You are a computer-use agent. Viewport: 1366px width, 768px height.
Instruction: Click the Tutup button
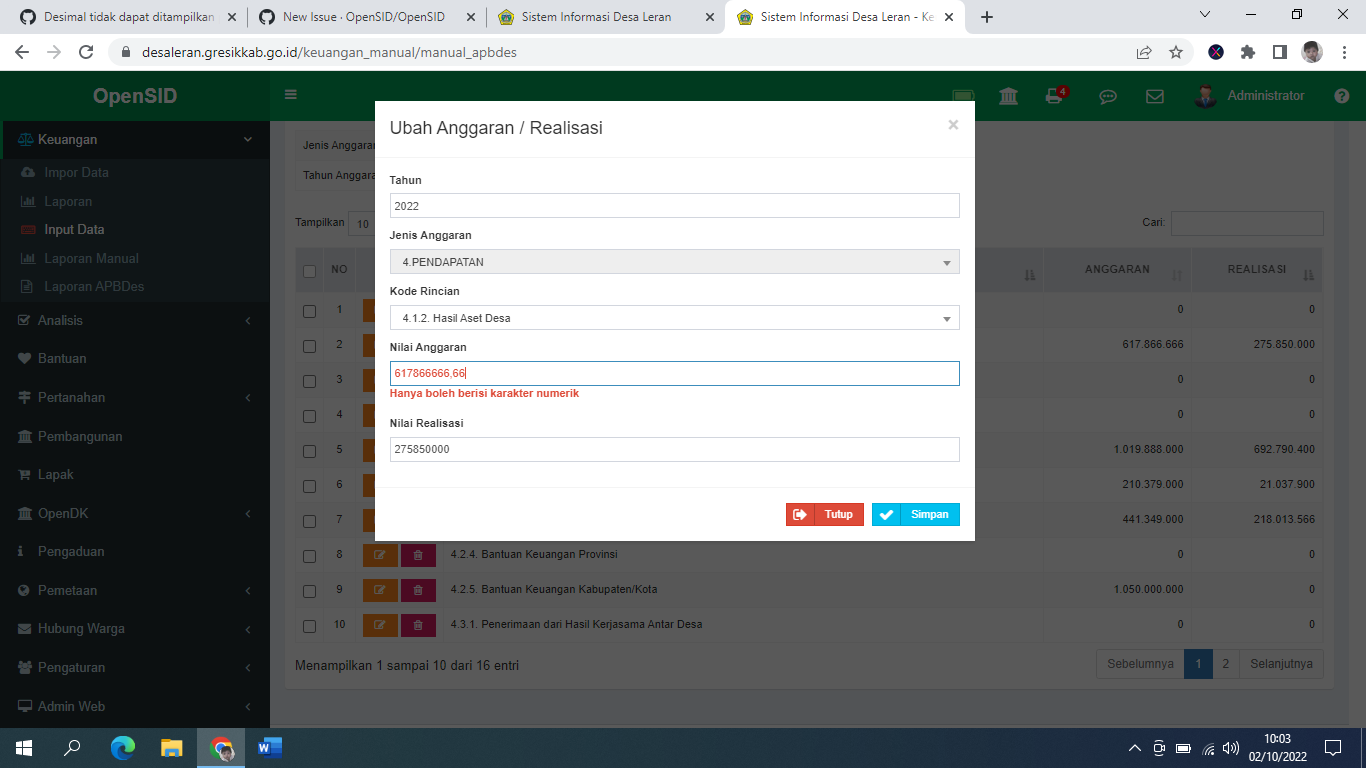pyautogui.click(x=824, y=514)
